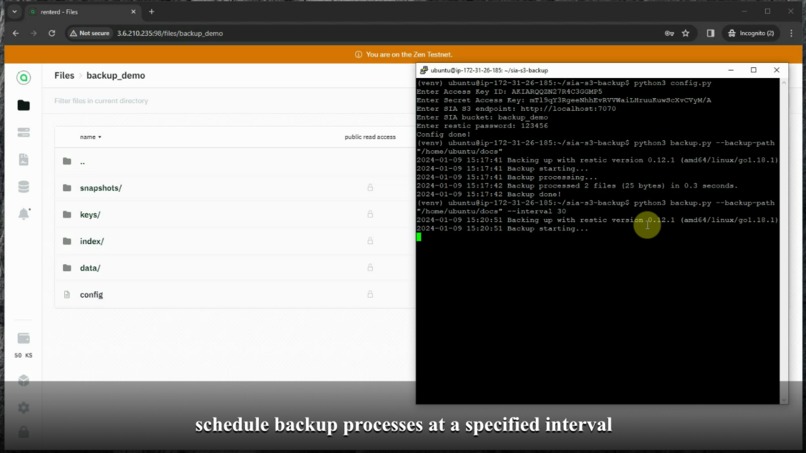Click folder icon of index/ row

tap(67, 241)
